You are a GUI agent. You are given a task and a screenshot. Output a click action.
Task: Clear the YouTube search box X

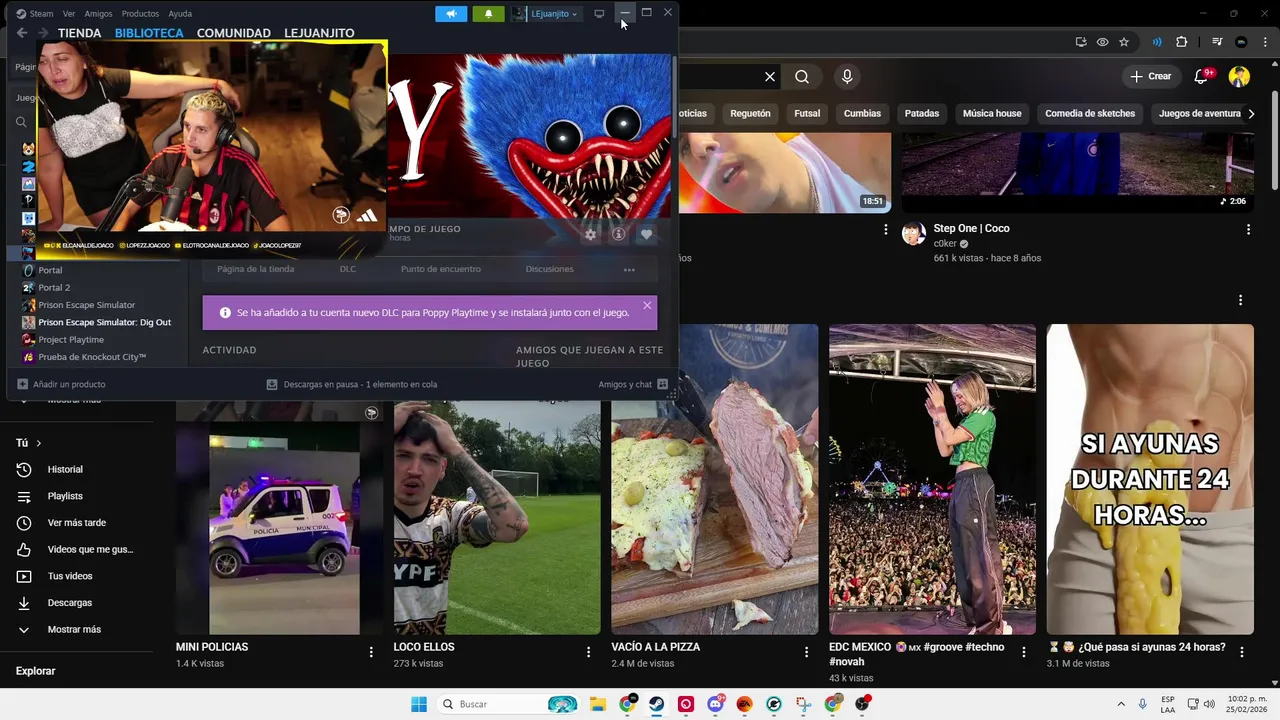pyautogui.click(x=770, y=77)
